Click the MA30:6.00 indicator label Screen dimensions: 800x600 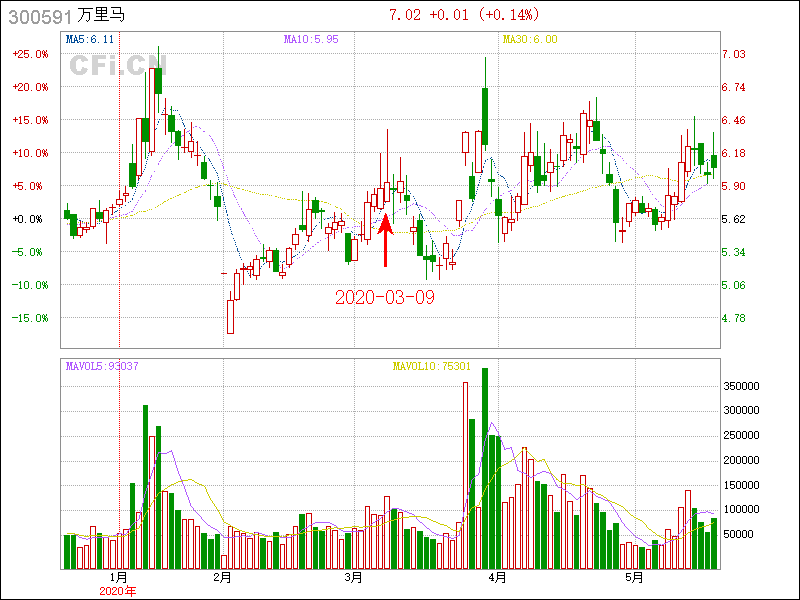[530, 40]
